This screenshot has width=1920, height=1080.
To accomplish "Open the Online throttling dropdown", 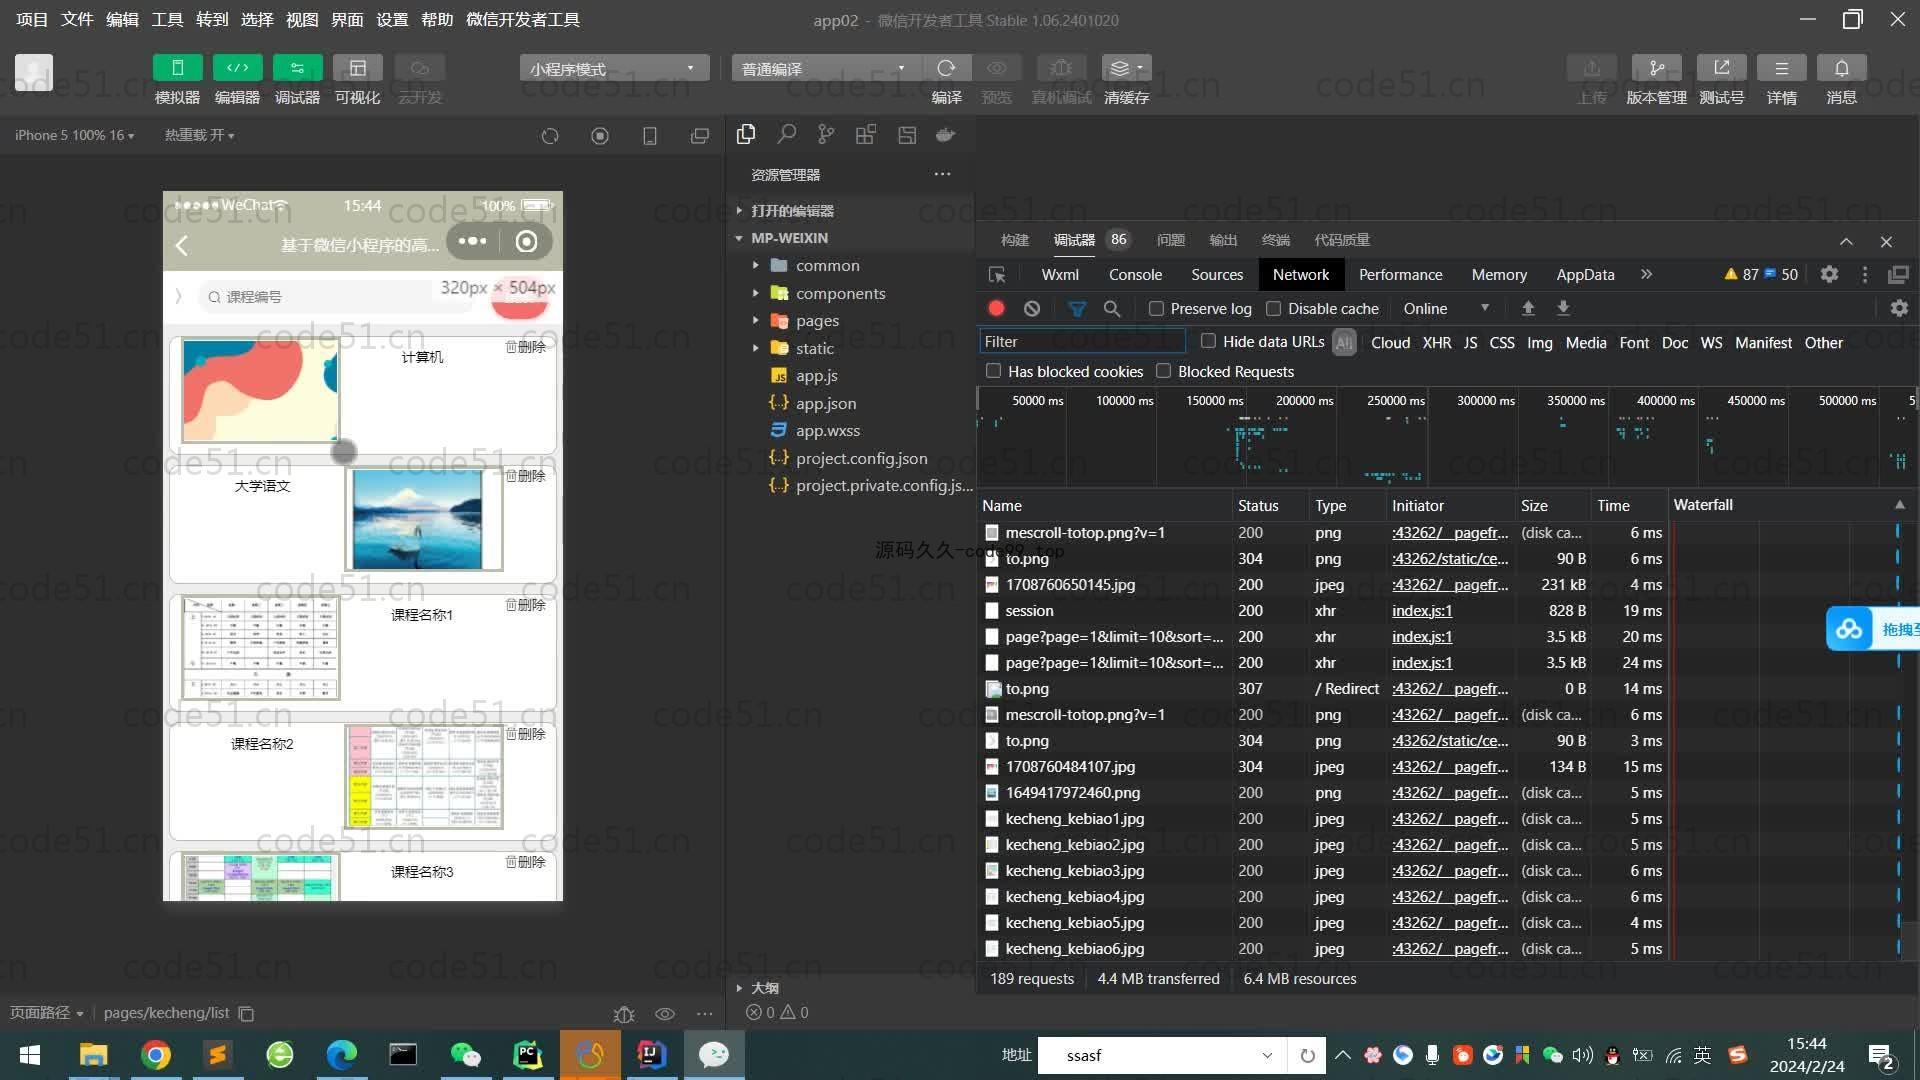I will [x=1446, y=309].
